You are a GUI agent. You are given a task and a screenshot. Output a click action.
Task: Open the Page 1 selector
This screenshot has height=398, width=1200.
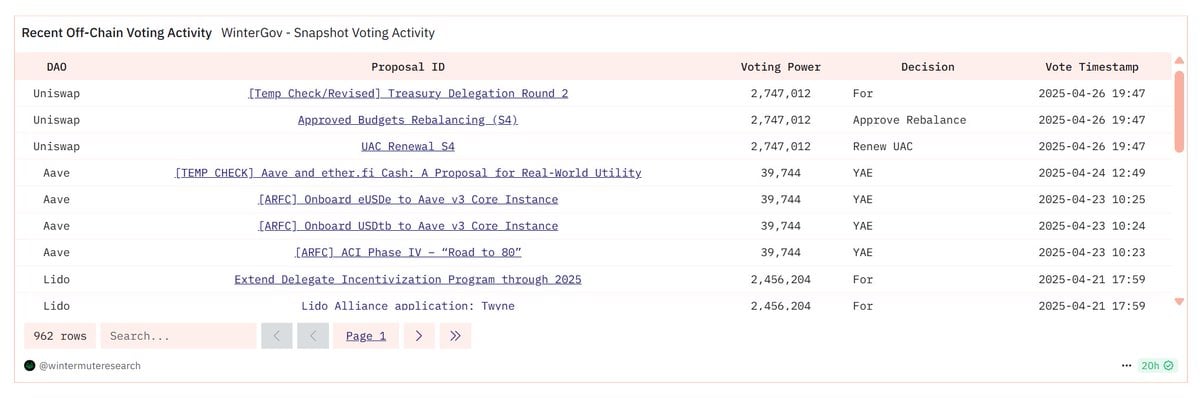click(366, 336)
